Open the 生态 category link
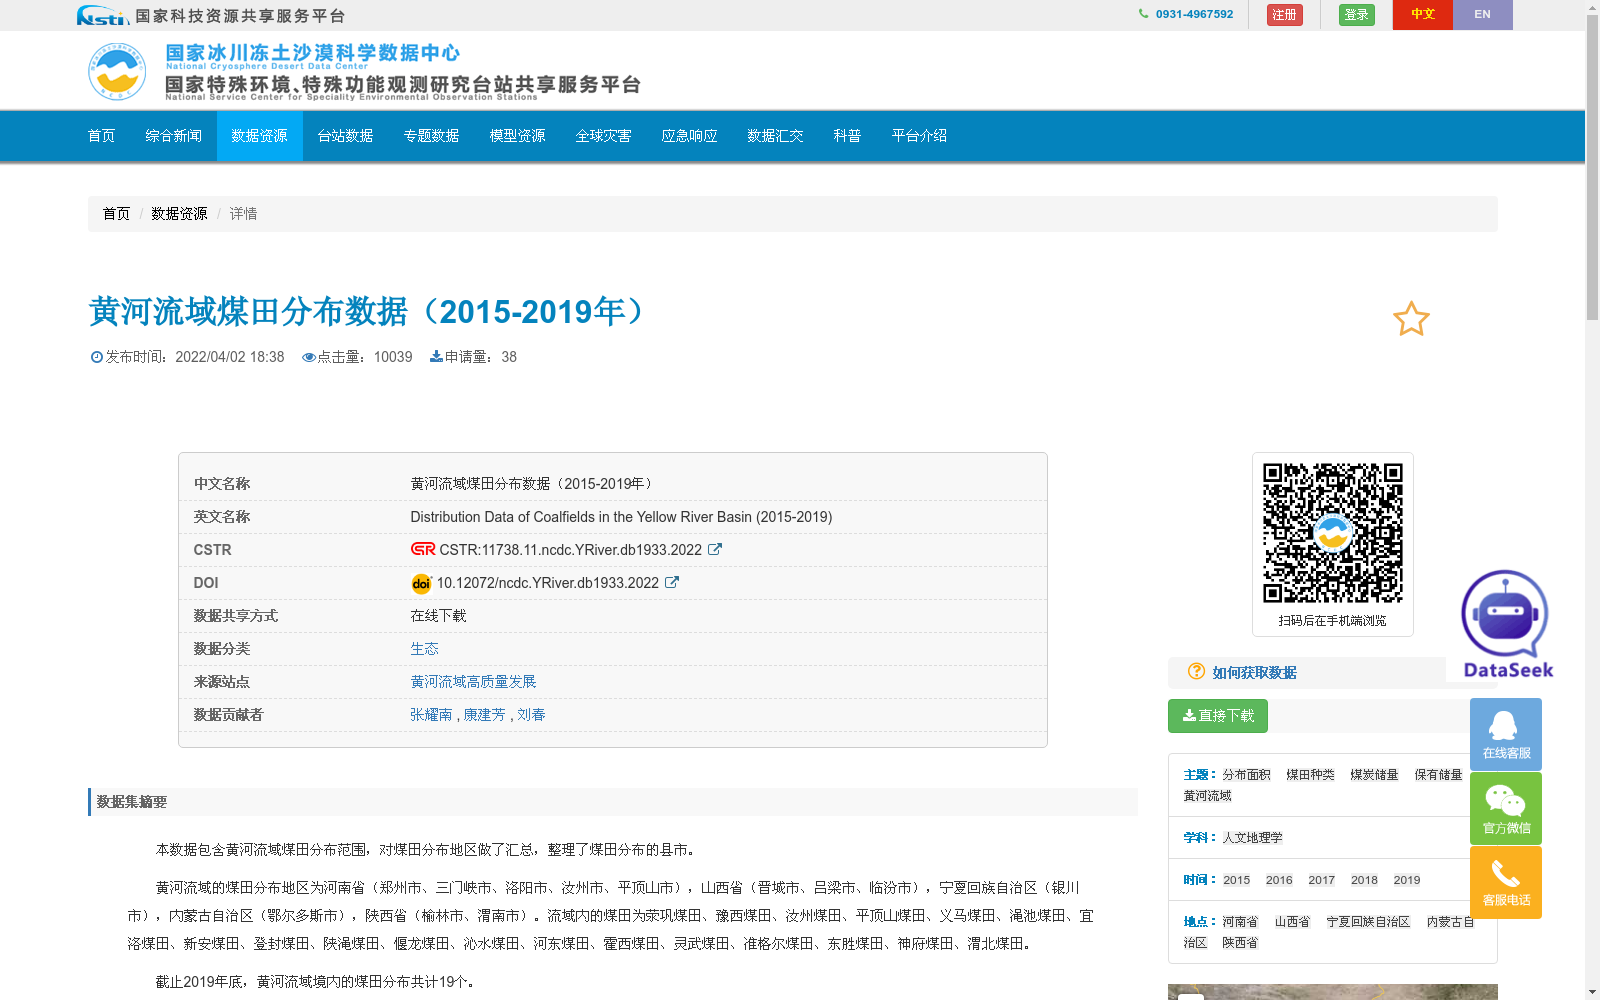 point(425,649)
